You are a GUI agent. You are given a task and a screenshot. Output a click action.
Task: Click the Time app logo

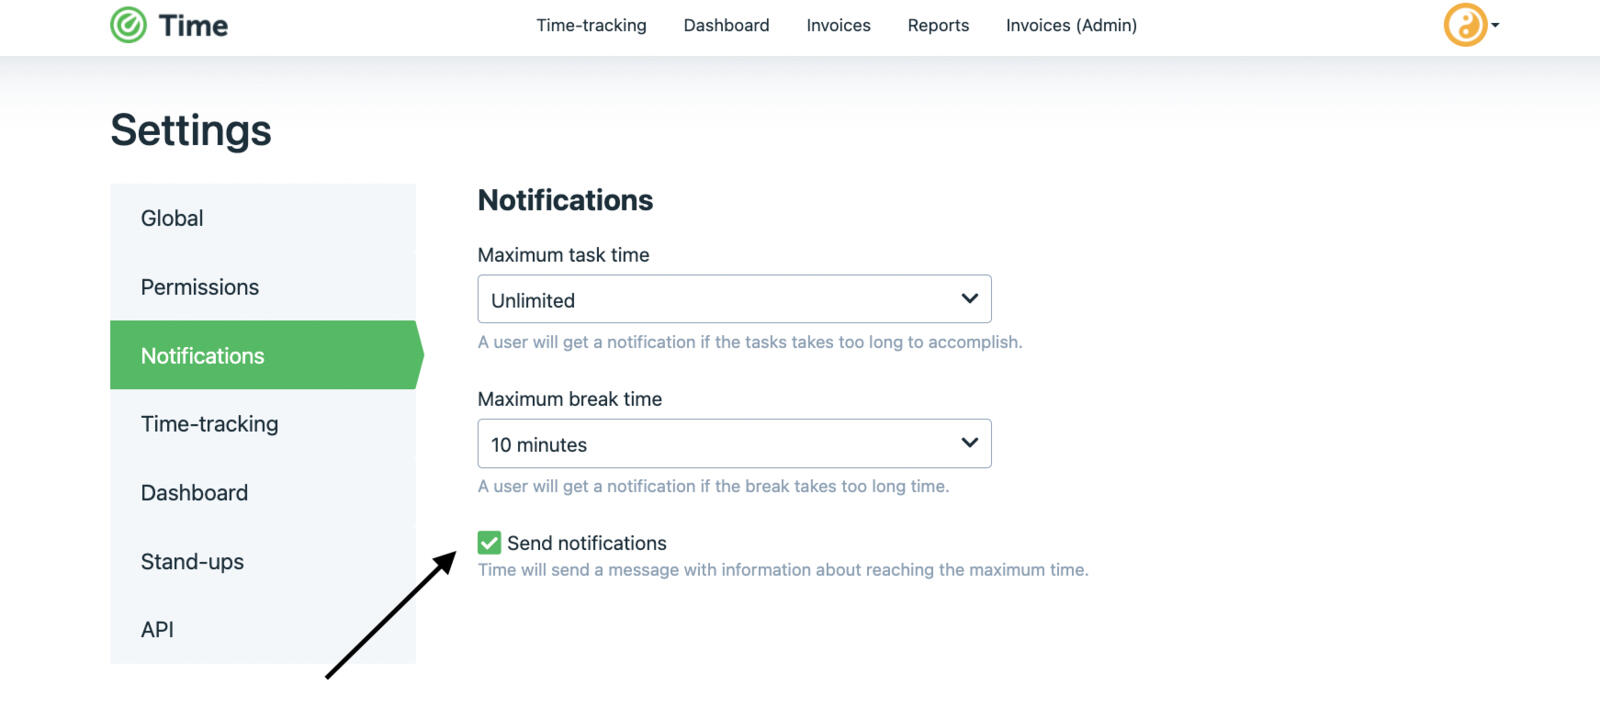[x=170, y=25]
